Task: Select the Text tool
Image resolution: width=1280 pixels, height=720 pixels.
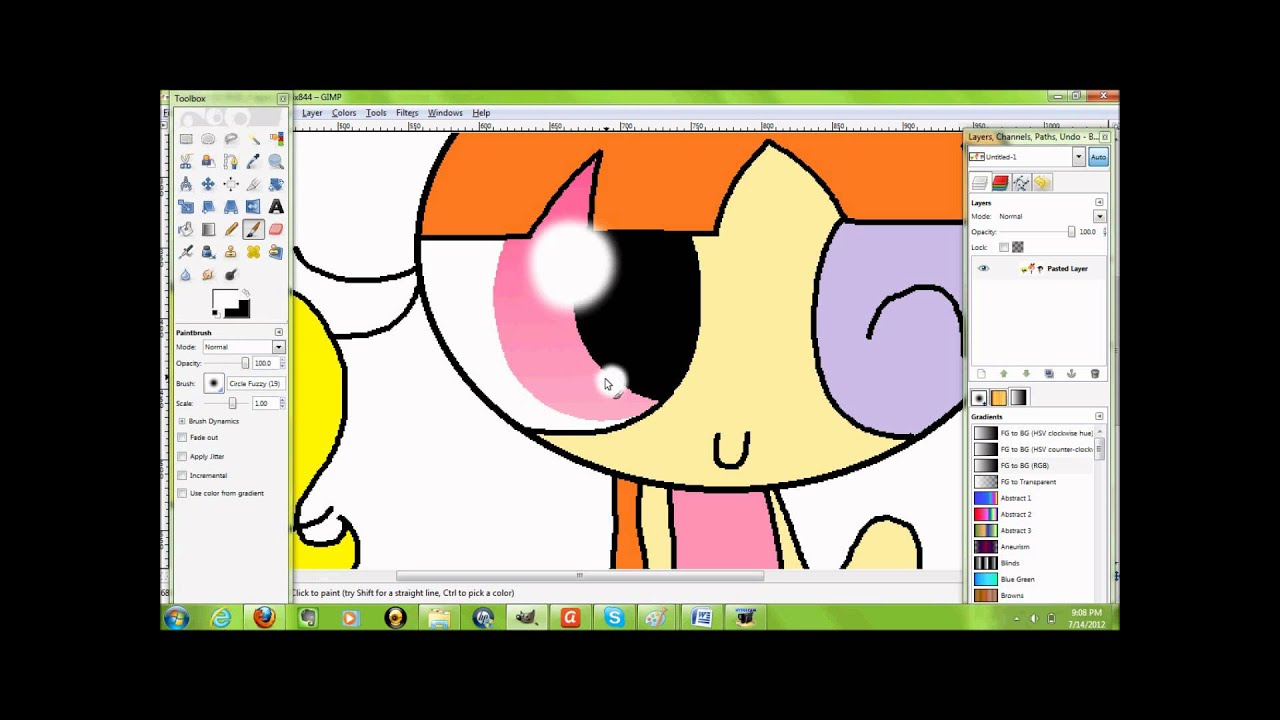Action: 276,207
